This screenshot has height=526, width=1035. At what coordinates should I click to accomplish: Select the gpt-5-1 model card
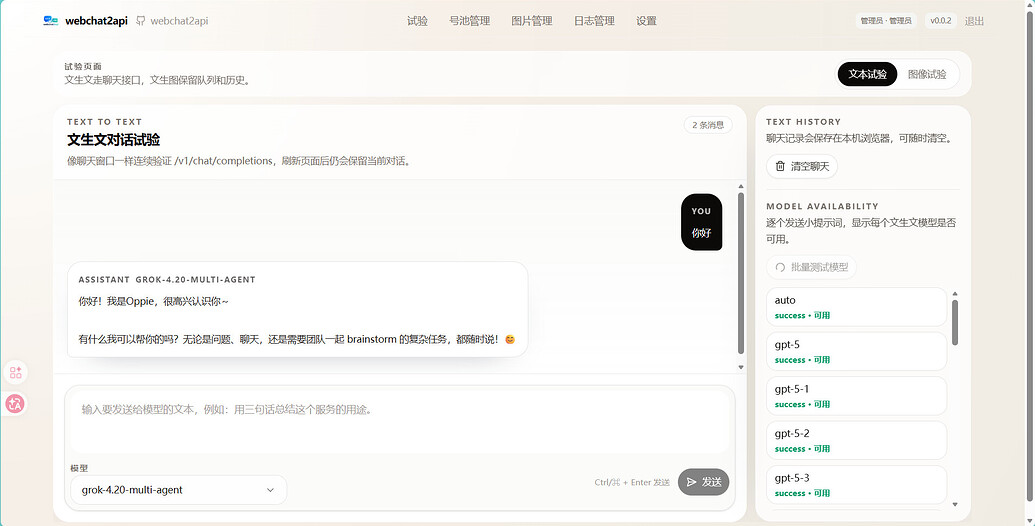point(857,396)
